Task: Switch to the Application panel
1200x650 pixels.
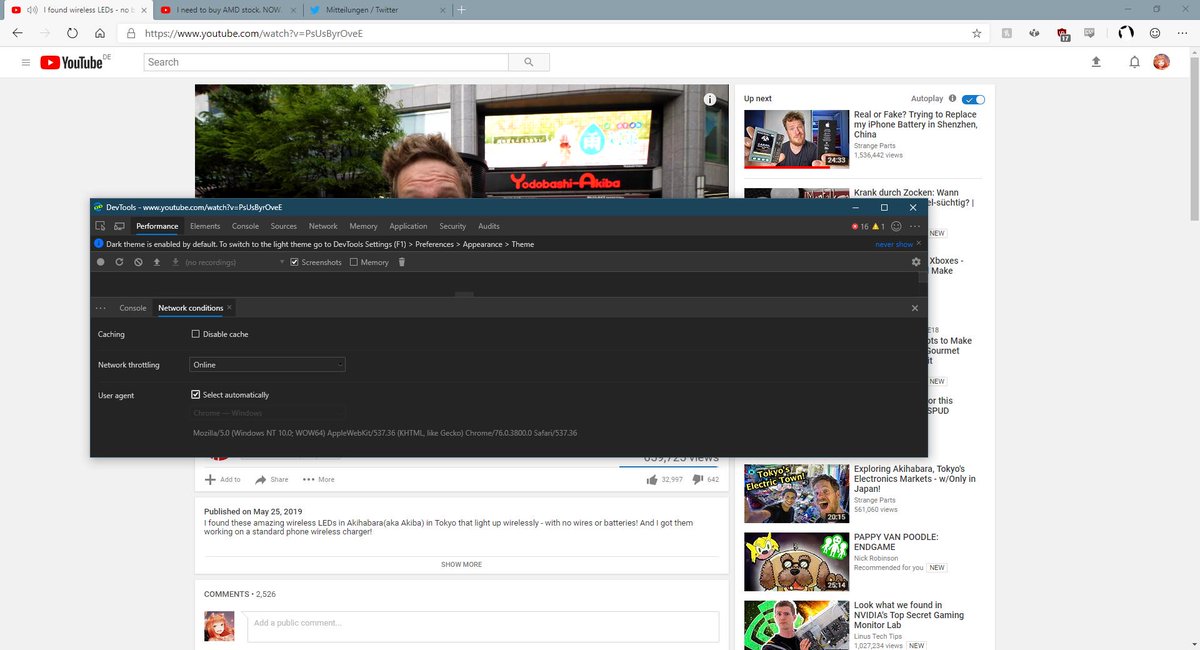Action: 408,226
